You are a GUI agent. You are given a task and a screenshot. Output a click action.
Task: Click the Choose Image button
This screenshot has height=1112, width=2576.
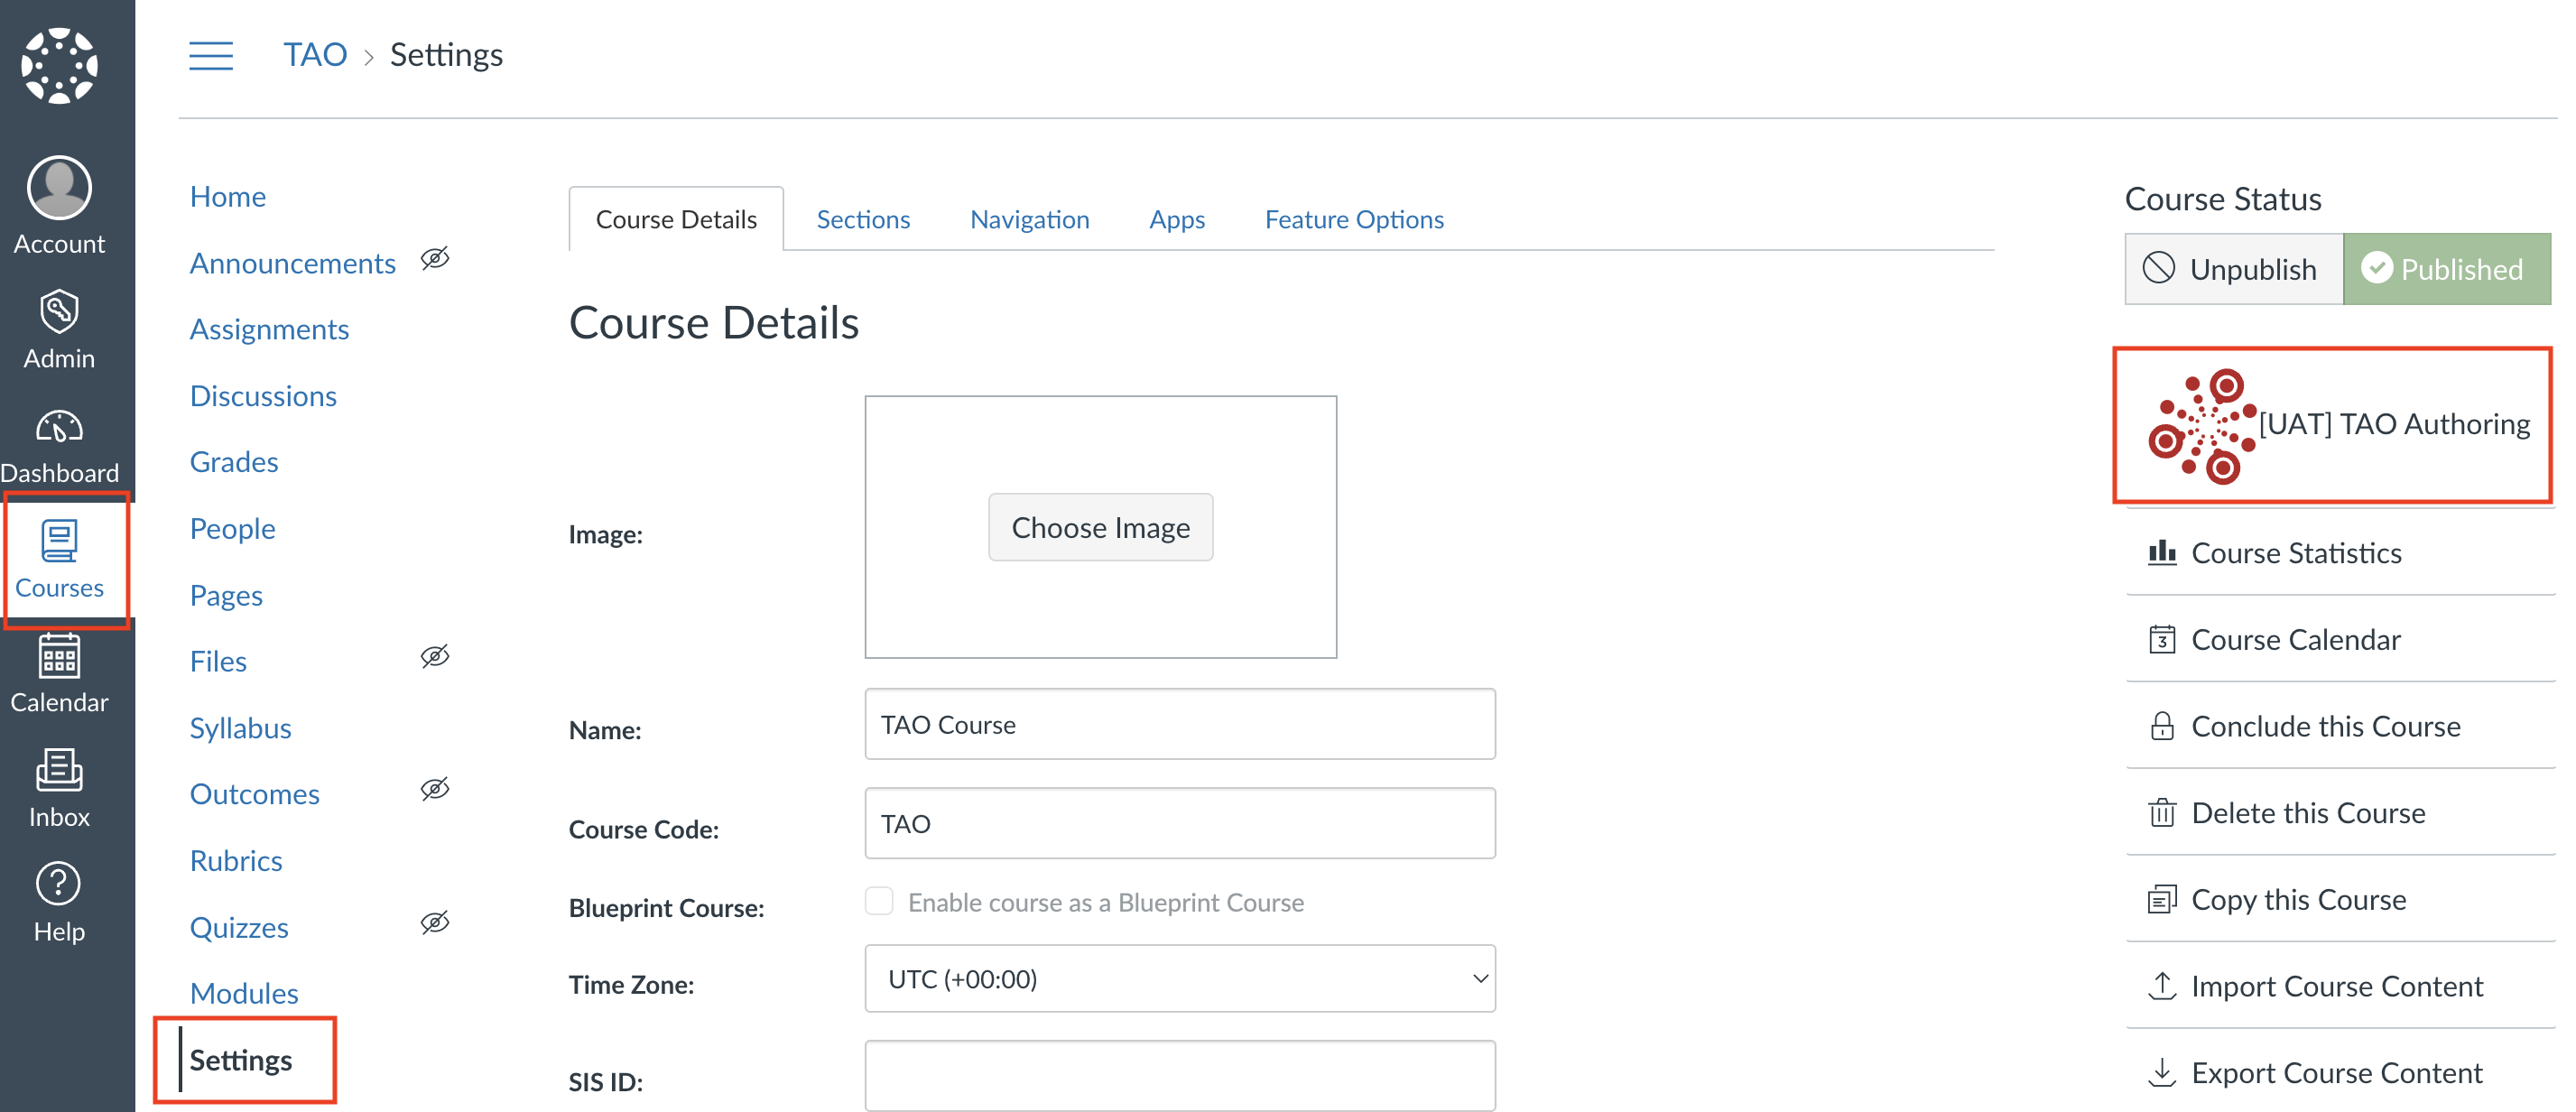coord(1100,527)
